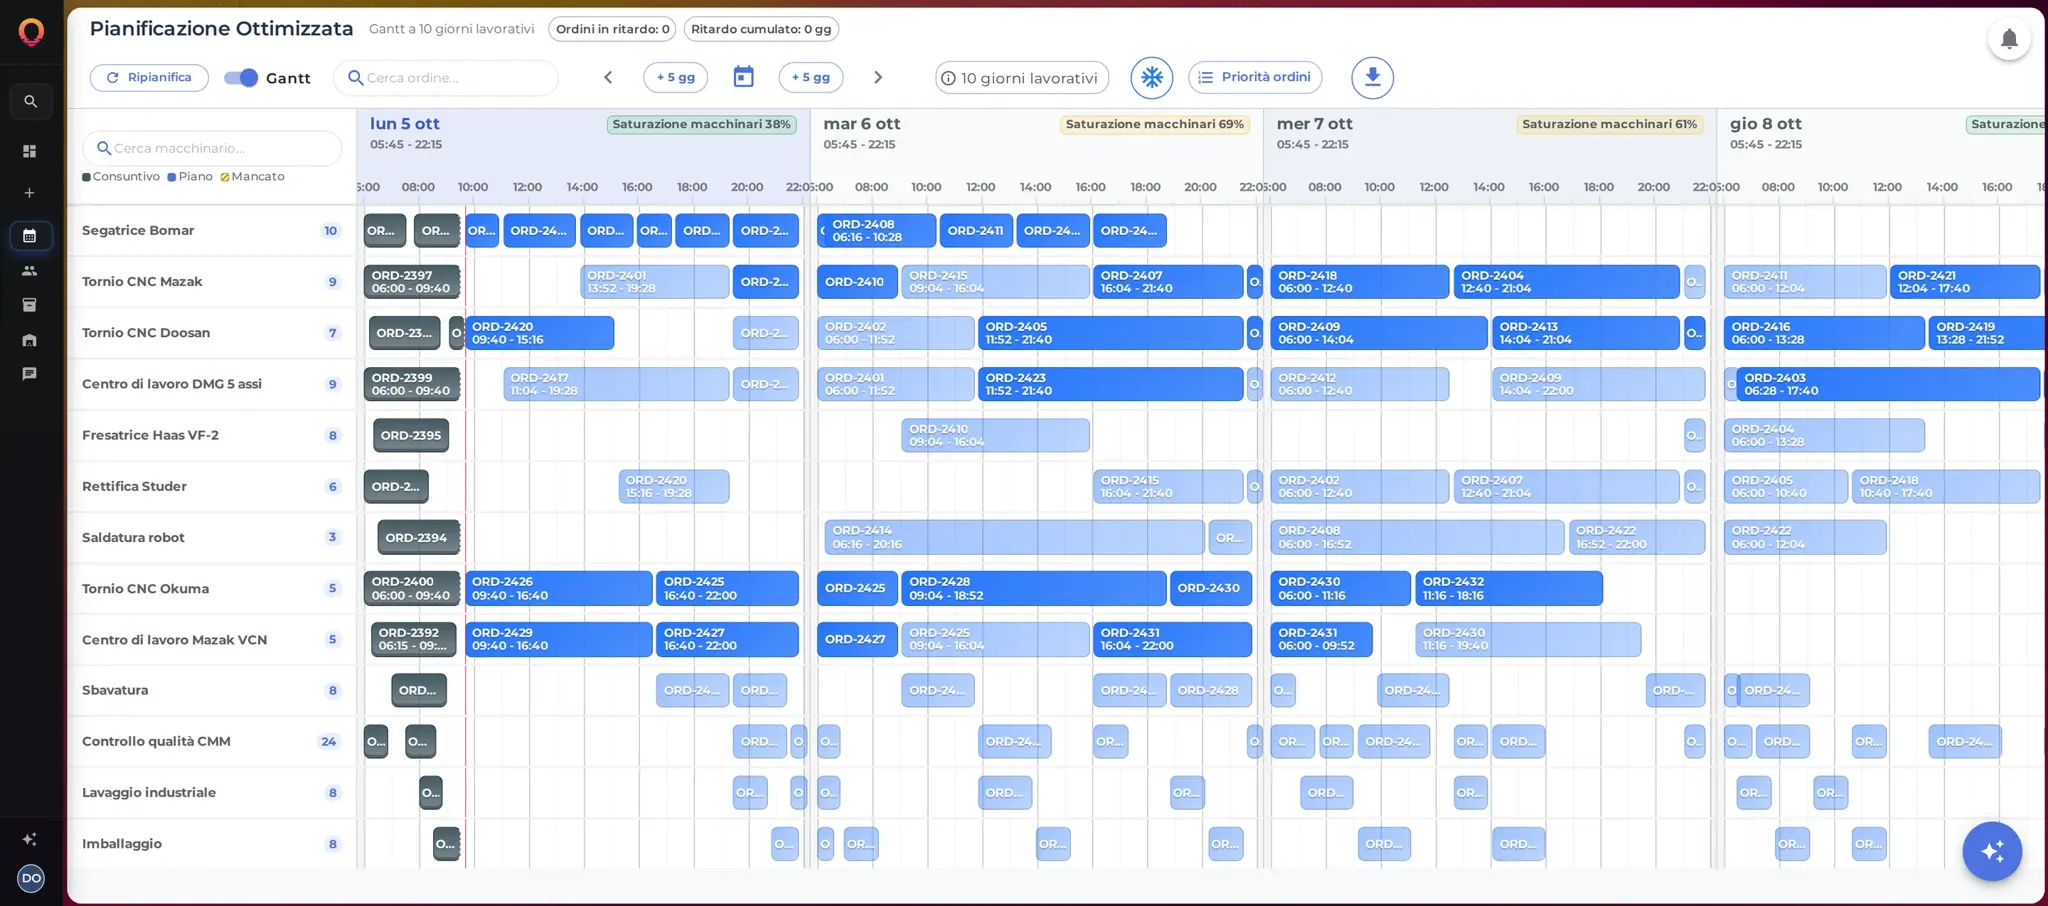
Task: Open the sidebar calendar planning icon
Action: (x=30, y=236)
